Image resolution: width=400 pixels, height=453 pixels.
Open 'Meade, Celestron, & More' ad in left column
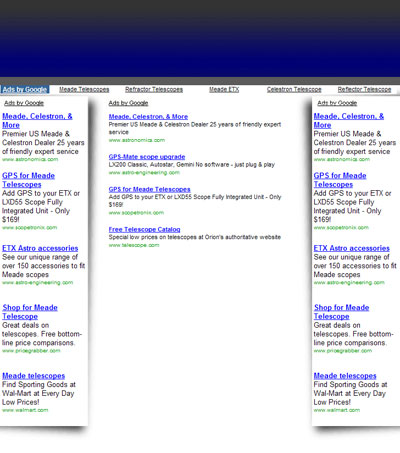pyautogui.click(x=37, y=121)
